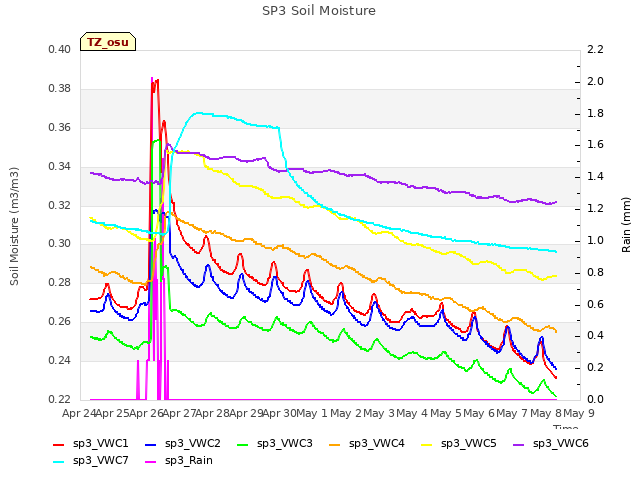Click the 1.0 tick on rain axis
Viewport: 640px width, 480px height.
(595, 240)
